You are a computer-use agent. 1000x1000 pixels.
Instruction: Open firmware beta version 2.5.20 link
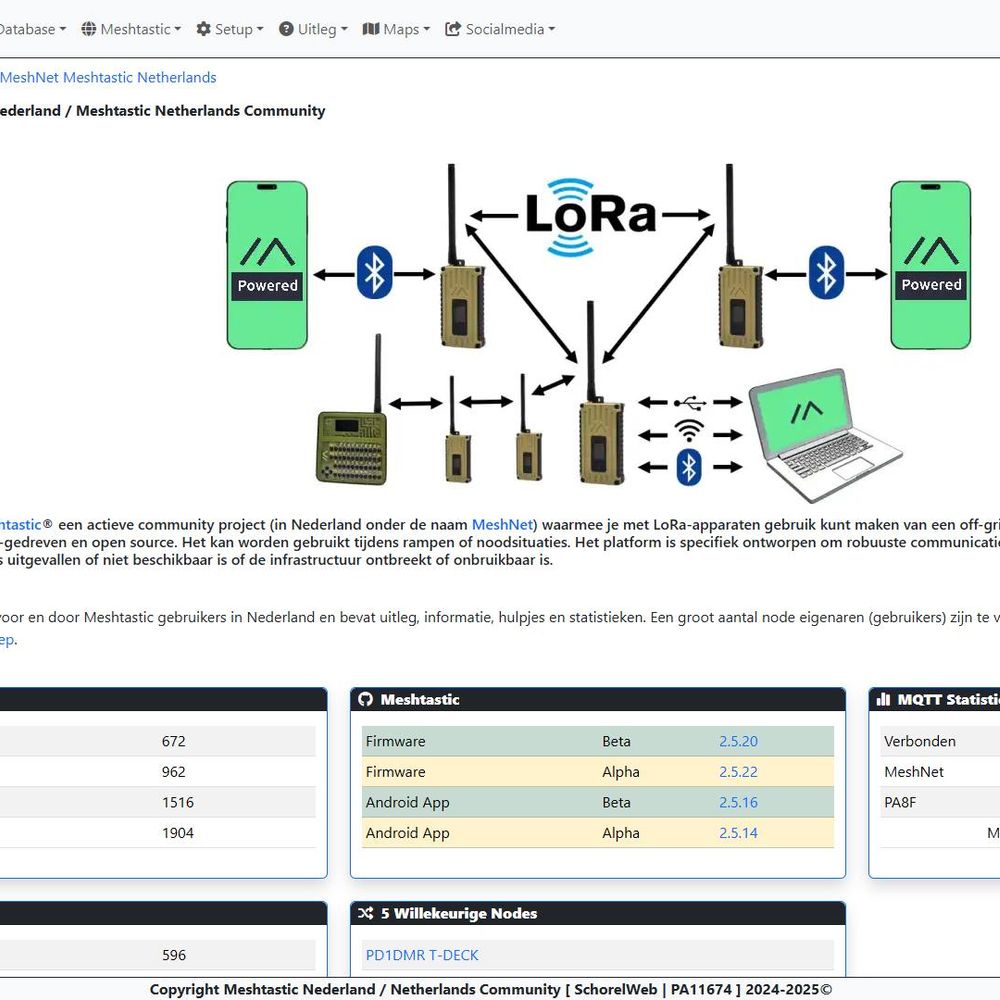739,741
